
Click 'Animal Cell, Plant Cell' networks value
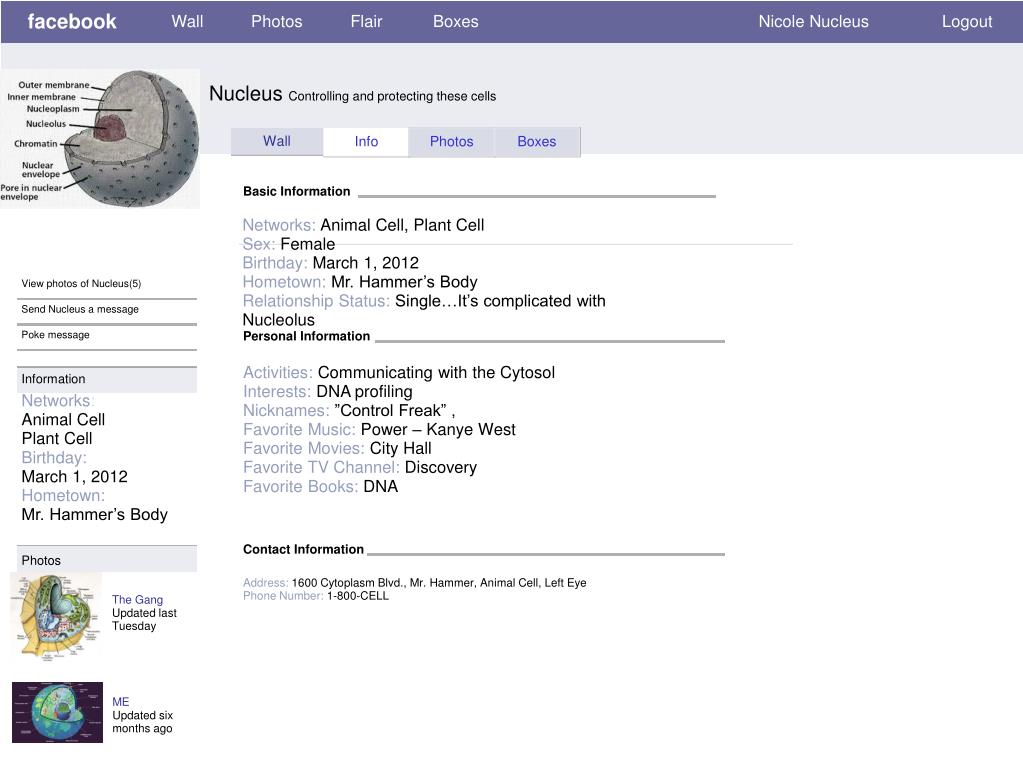(x=402, y=225)
